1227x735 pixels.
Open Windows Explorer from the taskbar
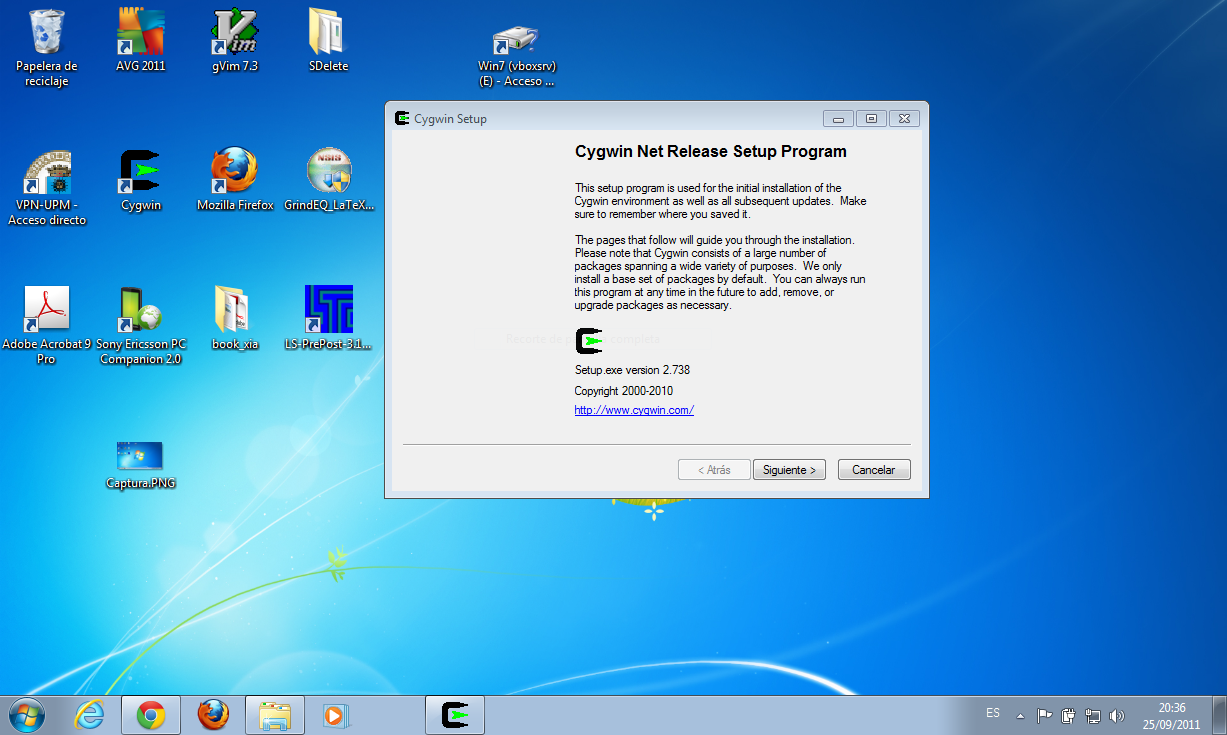pos(274,714)
